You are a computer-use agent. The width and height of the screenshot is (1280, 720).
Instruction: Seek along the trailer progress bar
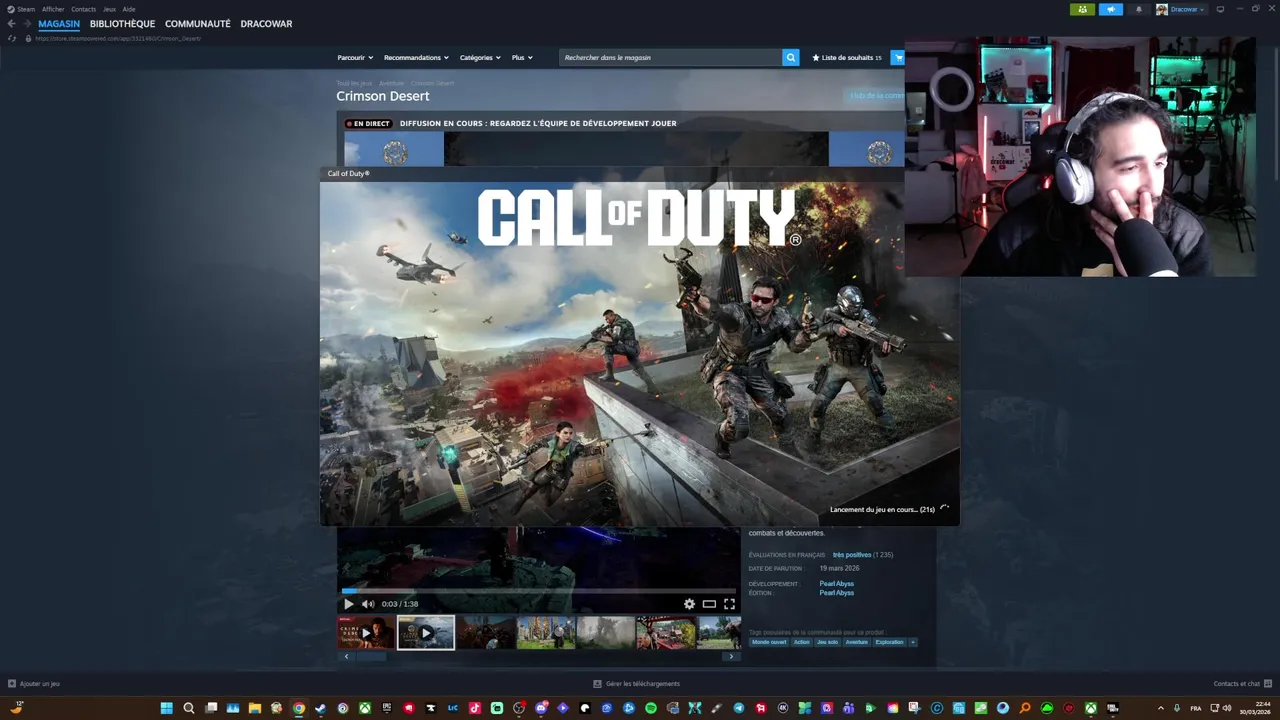click(x=538, y=591)
